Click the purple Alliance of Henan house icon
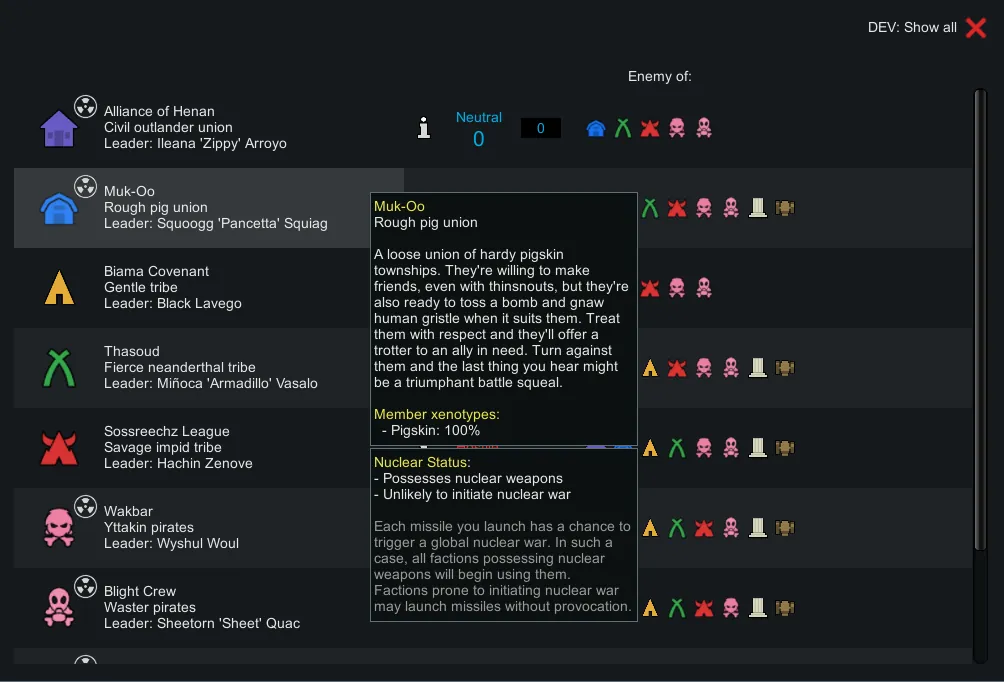This screenshot has width=1004, height=682. [x=58, y=129]
